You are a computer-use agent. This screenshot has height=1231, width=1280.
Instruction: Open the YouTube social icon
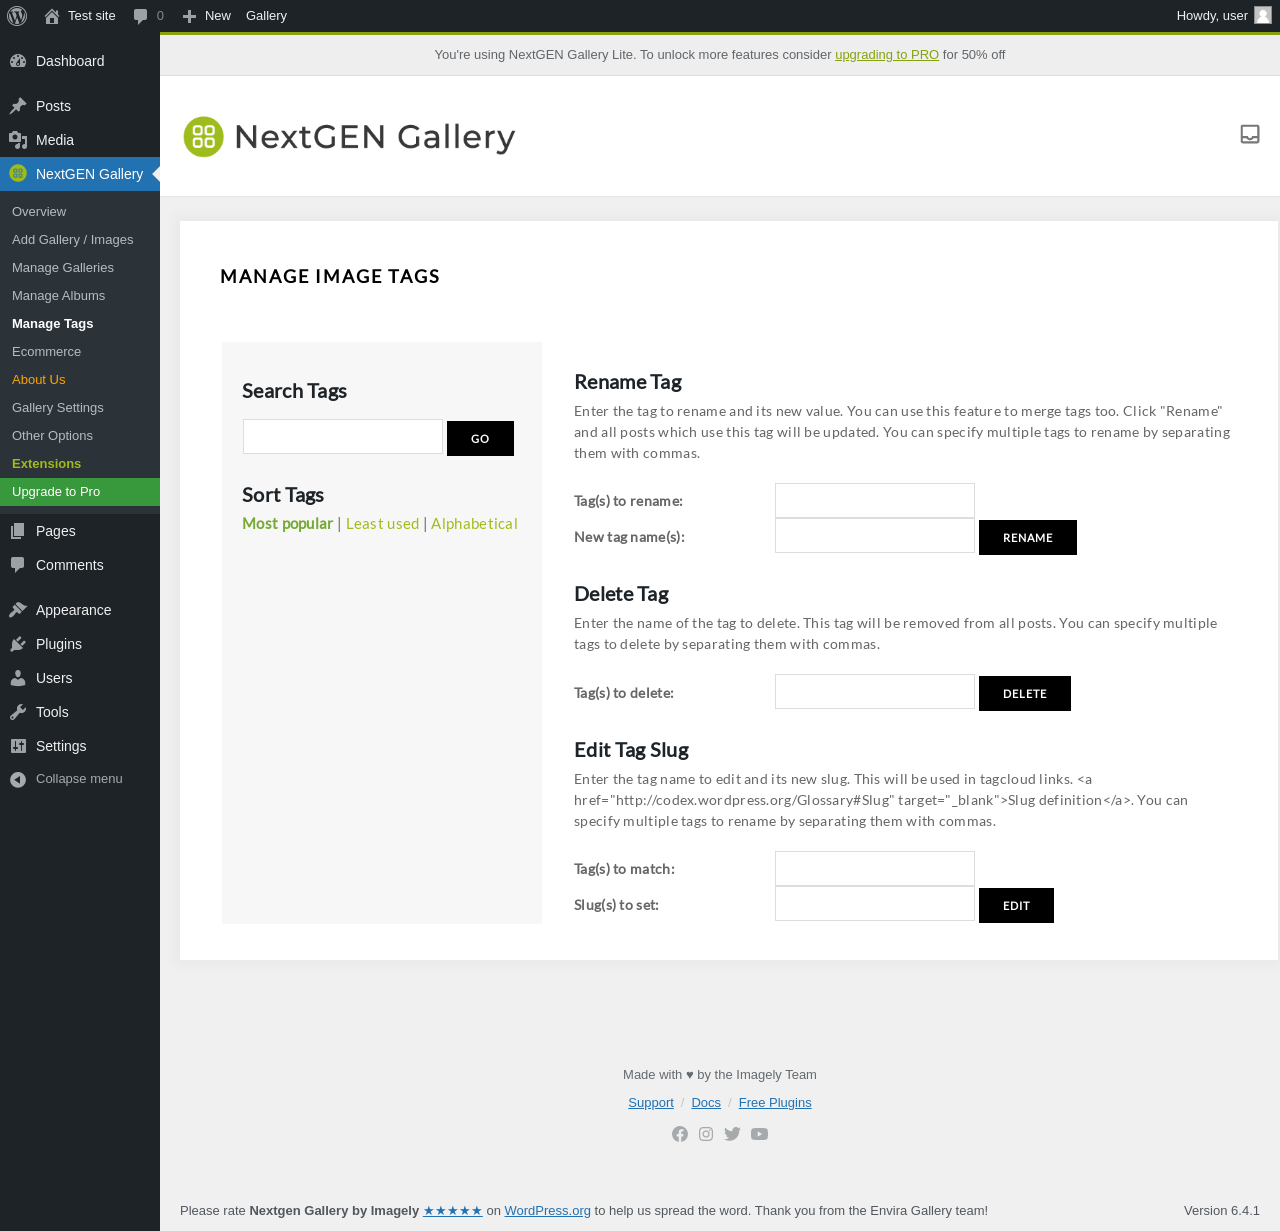[759, 1134]
